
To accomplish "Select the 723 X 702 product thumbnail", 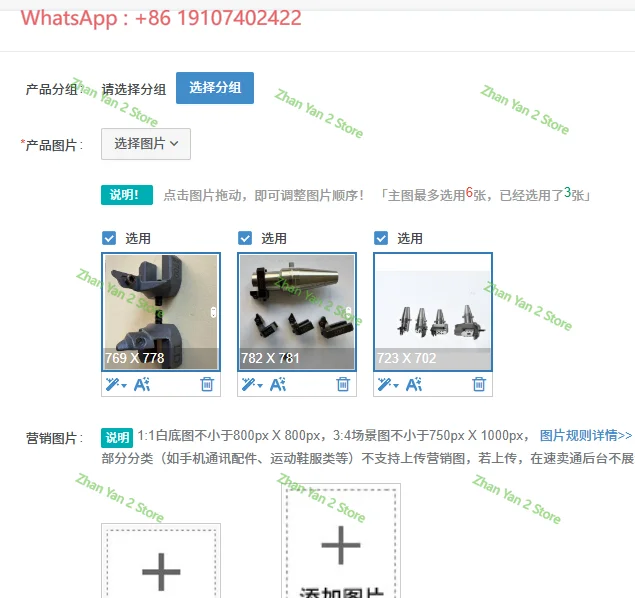I will (433, 312).
